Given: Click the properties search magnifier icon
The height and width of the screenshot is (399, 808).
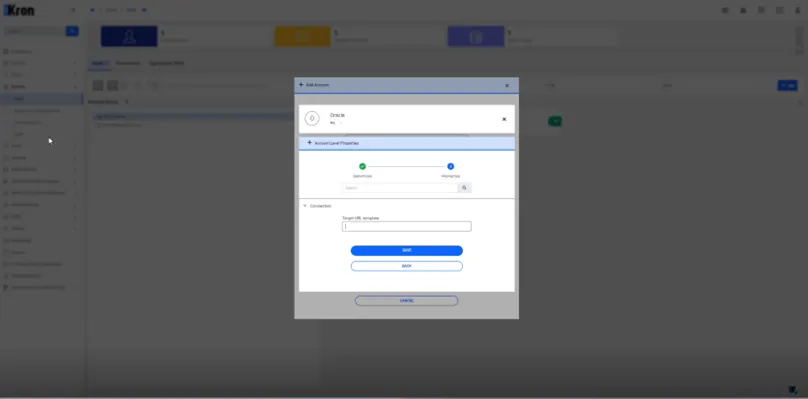Looking at the screenshot, I should click(x=464, y=188).
